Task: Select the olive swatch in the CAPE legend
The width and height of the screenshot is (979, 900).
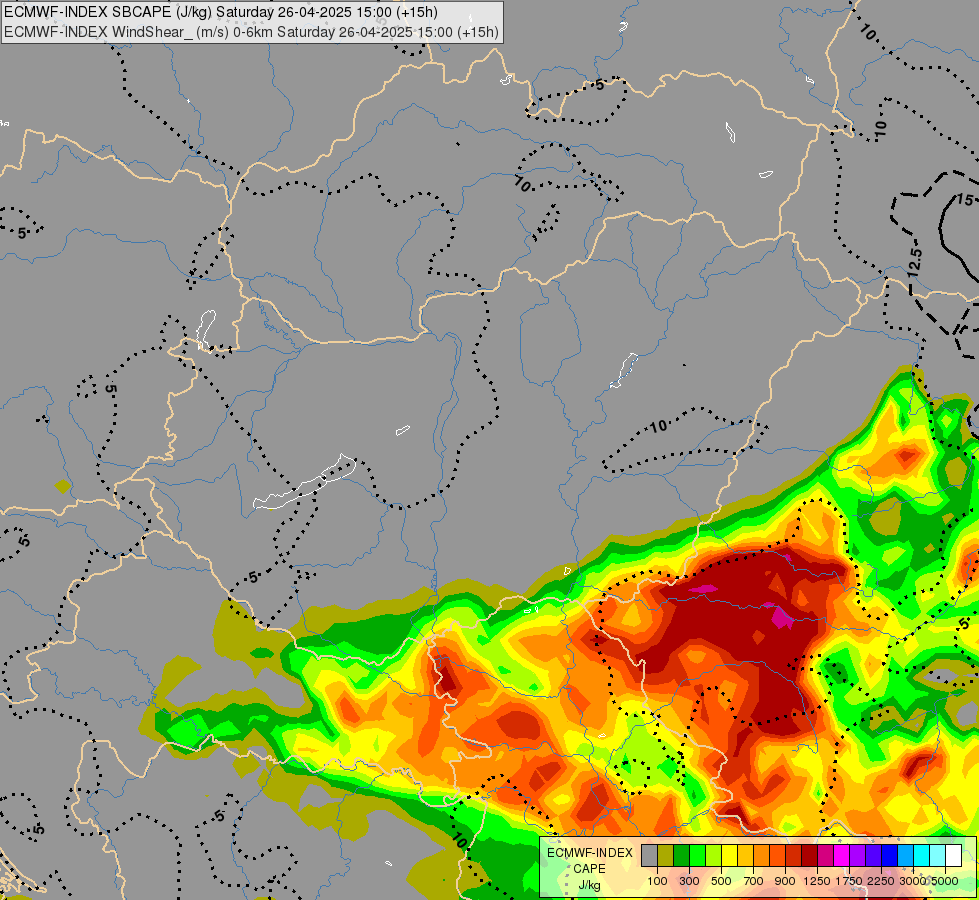Action: 665,856
